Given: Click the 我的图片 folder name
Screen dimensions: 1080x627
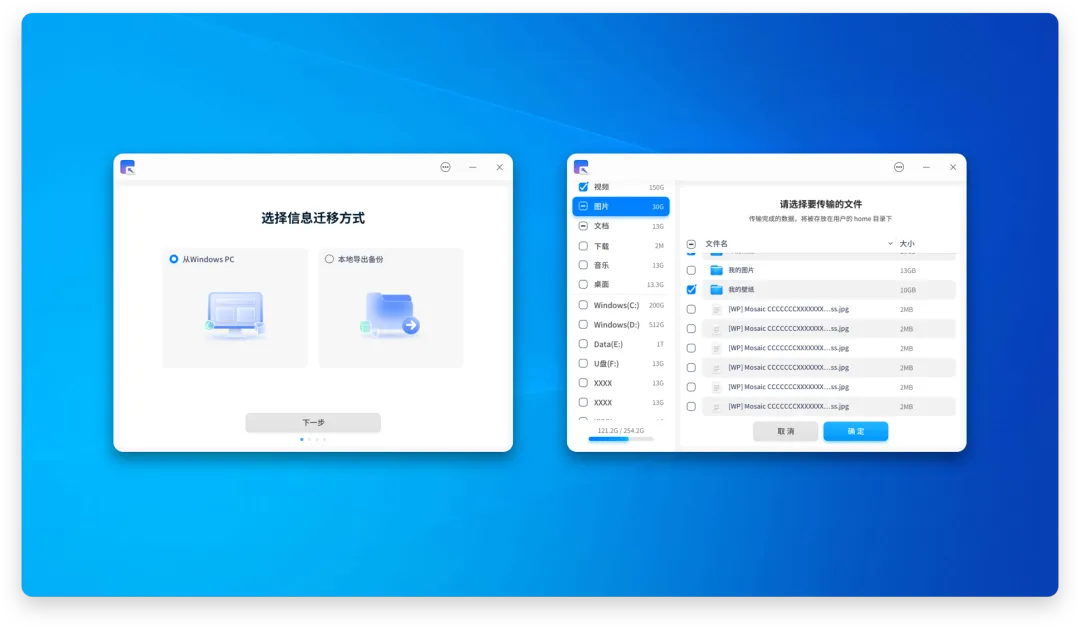Looking at the screenshot, I should pyautogui.click(x=741, y=271).
